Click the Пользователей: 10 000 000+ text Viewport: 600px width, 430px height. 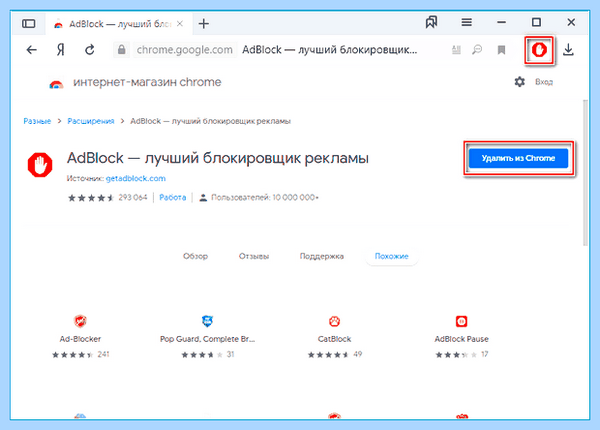(264, 198)
